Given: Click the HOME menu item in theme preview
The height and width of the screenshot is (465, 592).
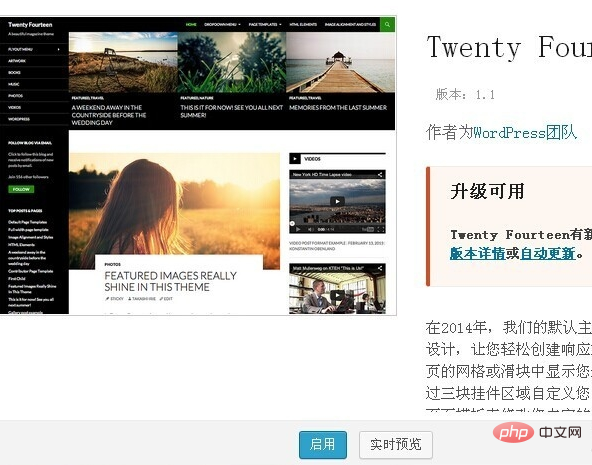Looking at the screenshot, I should [191, 25].
